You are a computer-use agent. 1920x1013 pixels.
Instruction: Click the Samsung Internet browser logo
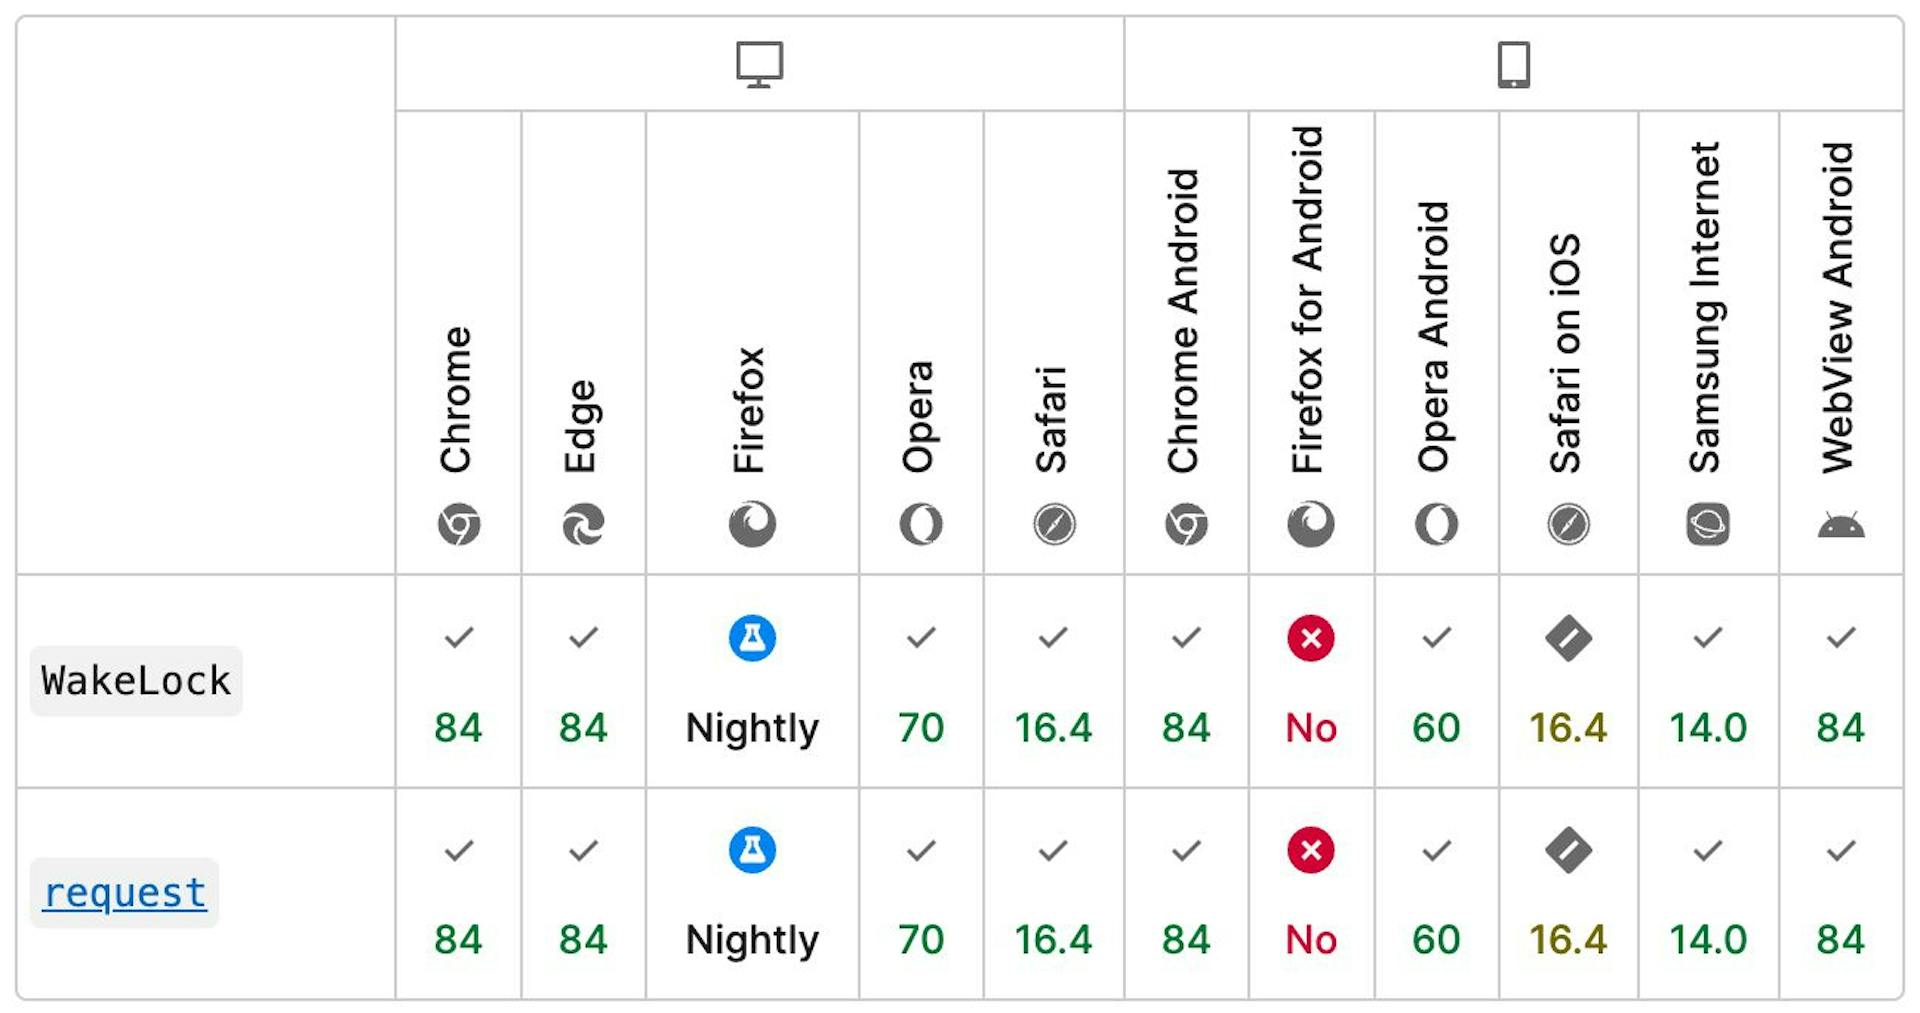point(1708,524)
